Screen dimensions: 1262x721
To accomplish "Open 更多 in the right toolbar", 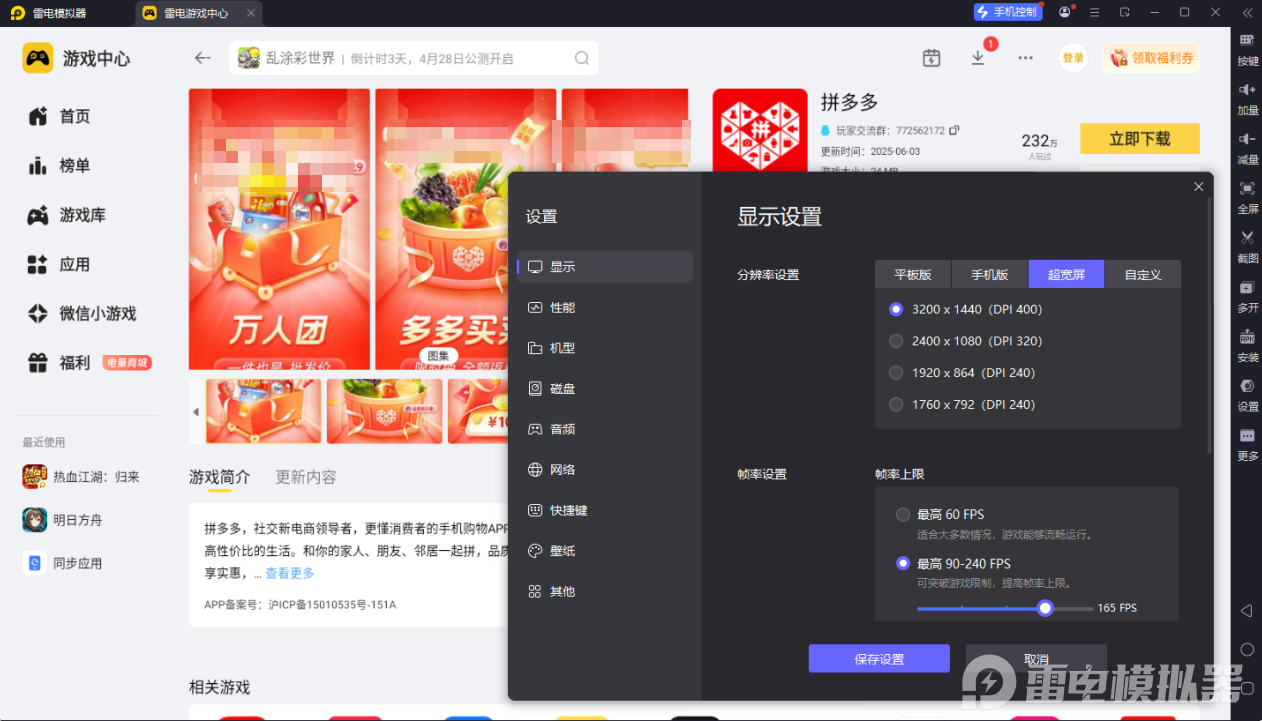I will 1247,445.
